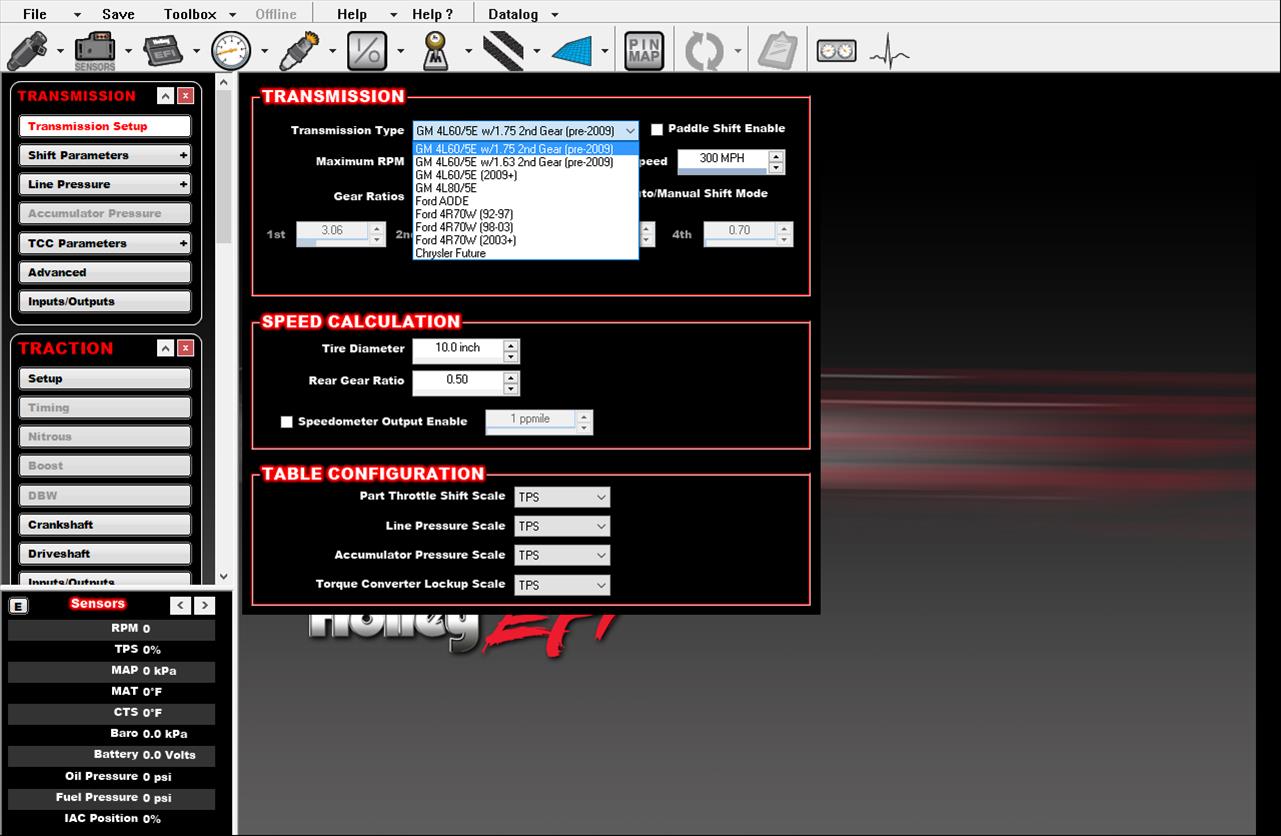This screenshot has height=836, width=1281.
Task: Click the 300 MPH speed field
Action: tap(722, 161)
